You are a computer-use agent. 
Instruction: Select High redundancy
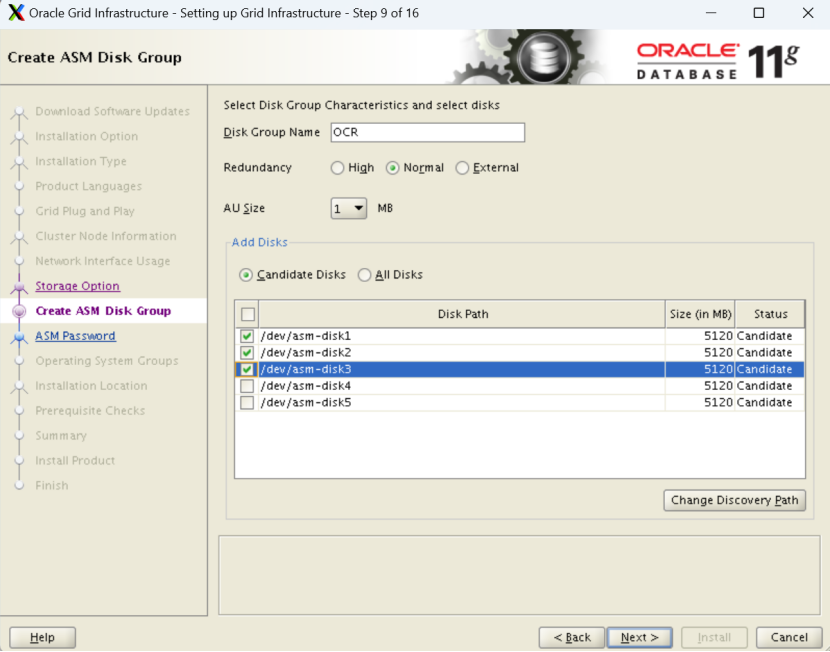(337, 168)
